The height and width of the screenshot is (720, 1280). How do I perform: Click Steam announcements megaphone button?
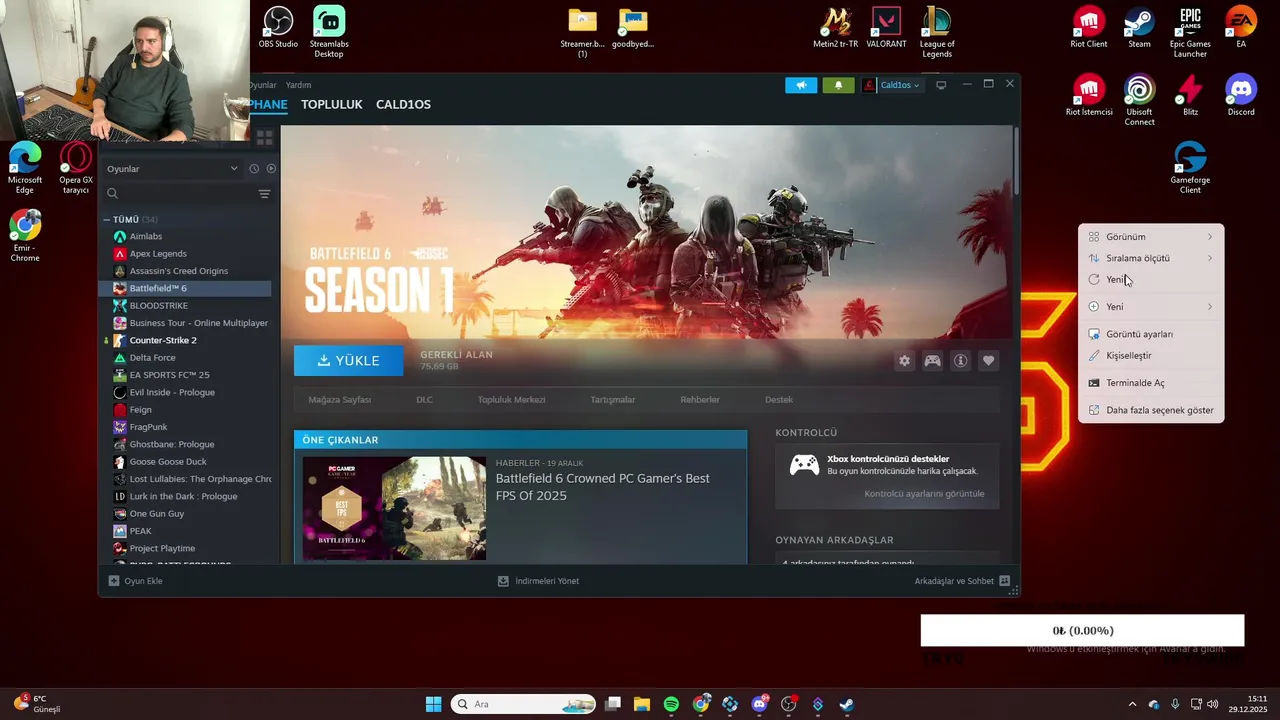(801, 85)
